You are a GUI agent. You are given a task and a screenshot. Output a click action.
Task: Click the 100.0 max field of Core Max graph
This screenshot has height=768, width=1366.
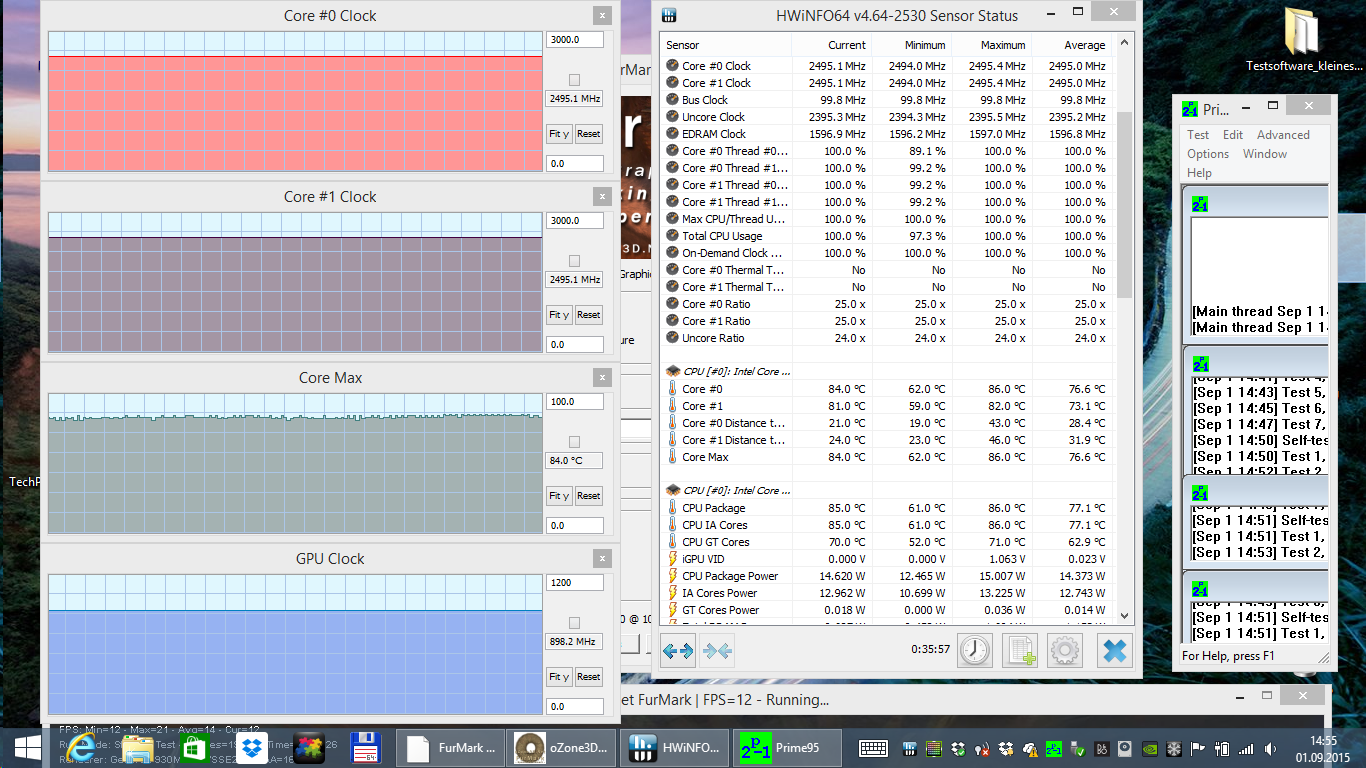click(x=575, y=402)
